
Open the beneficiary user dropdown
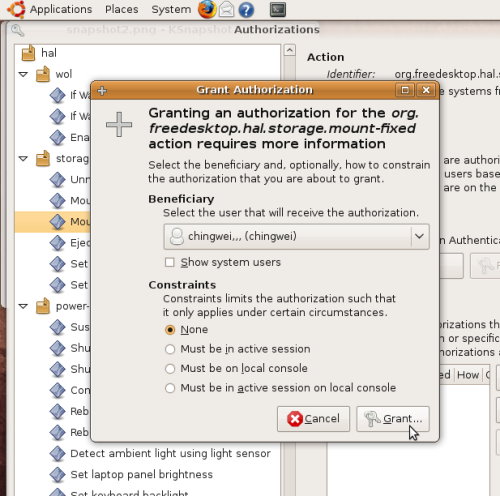pyautogui.click(x=296, y=237)
